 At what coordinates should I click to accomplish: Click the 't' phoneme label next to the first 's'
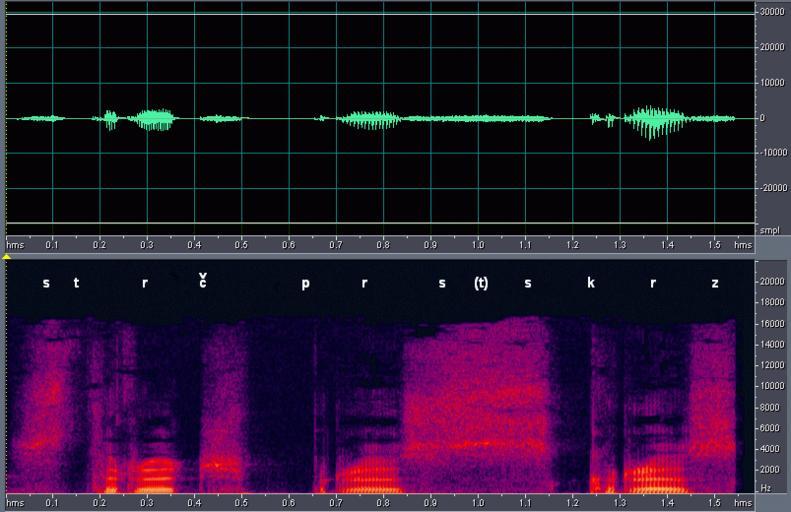tap(76, 283)
